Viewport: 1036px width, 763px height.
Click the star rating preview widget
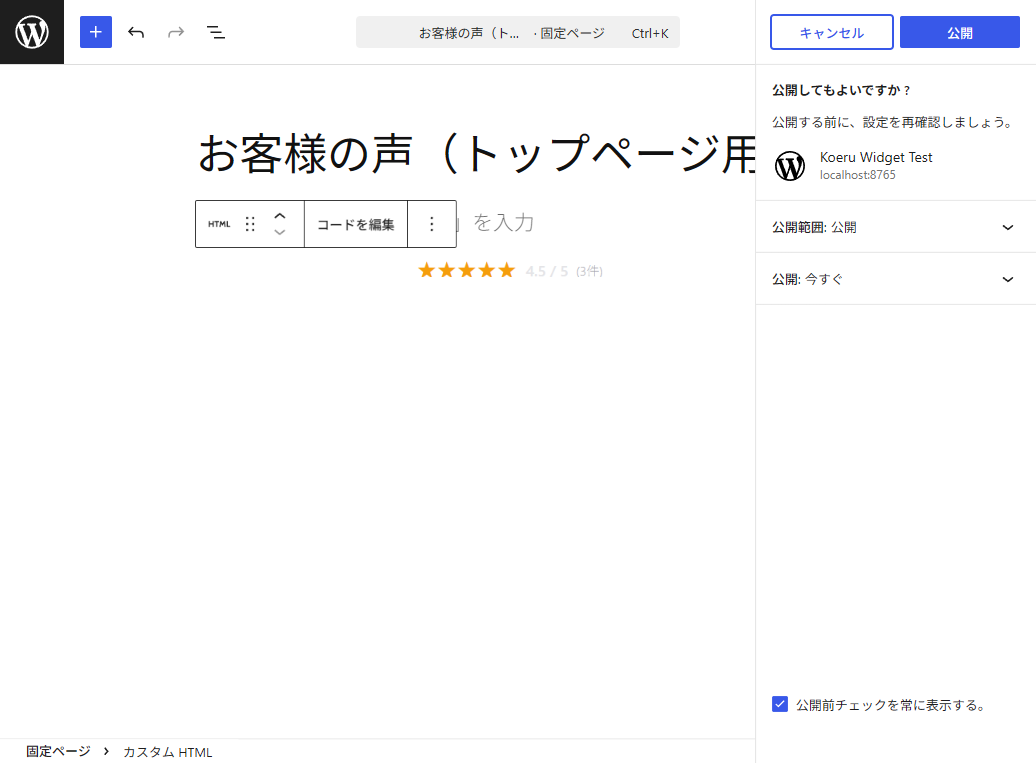[x=510, y=271]
